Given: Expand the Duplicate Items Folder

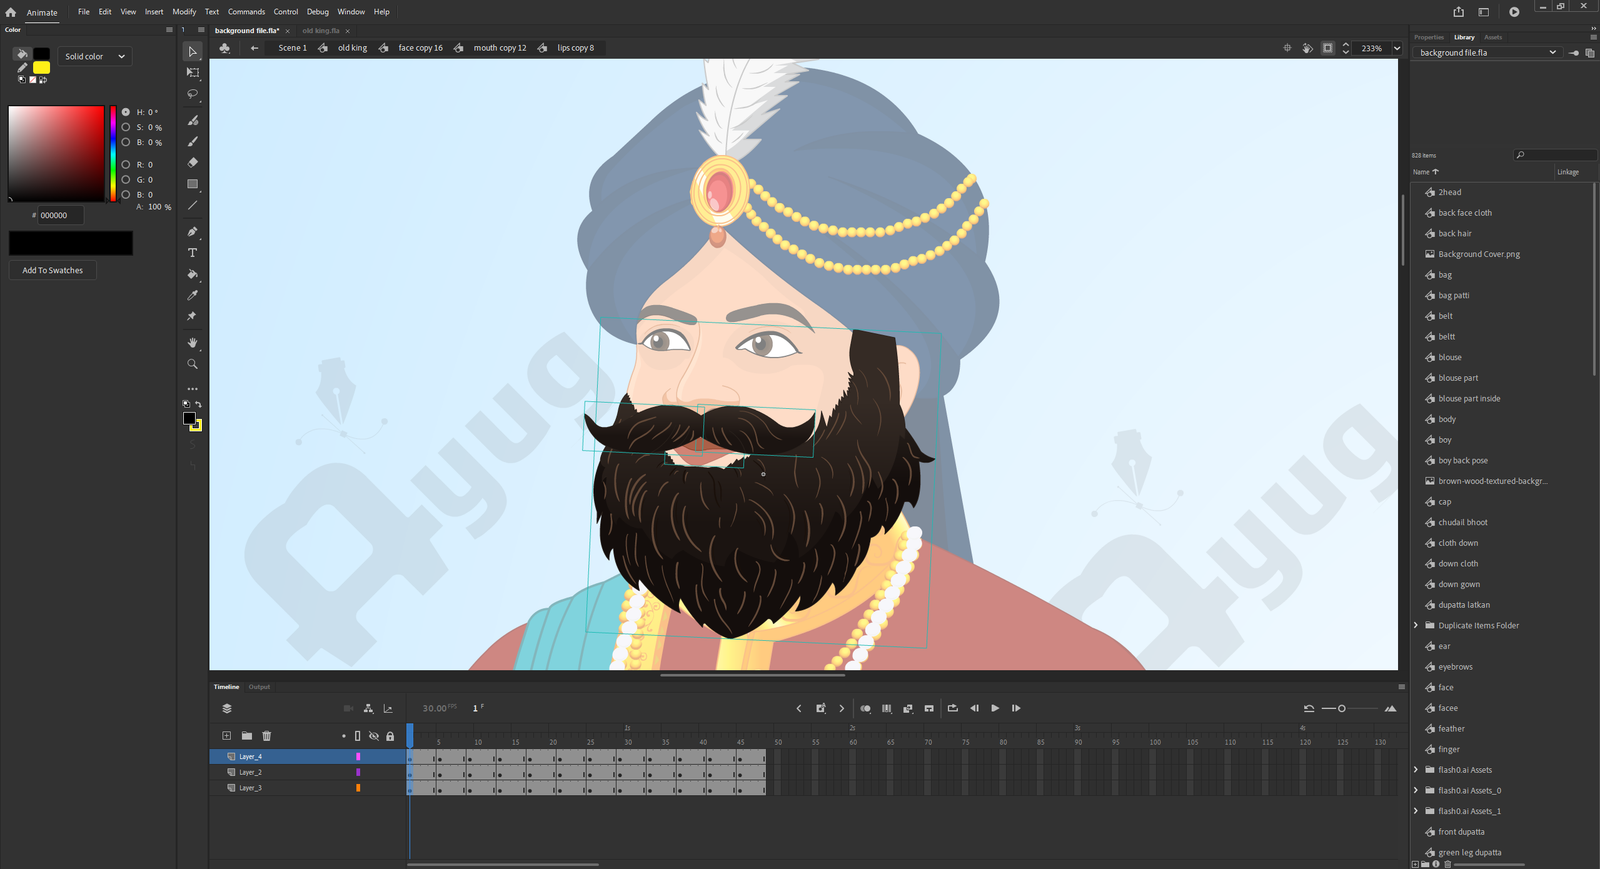Looking at the screenshot, I should point(1416,626).
